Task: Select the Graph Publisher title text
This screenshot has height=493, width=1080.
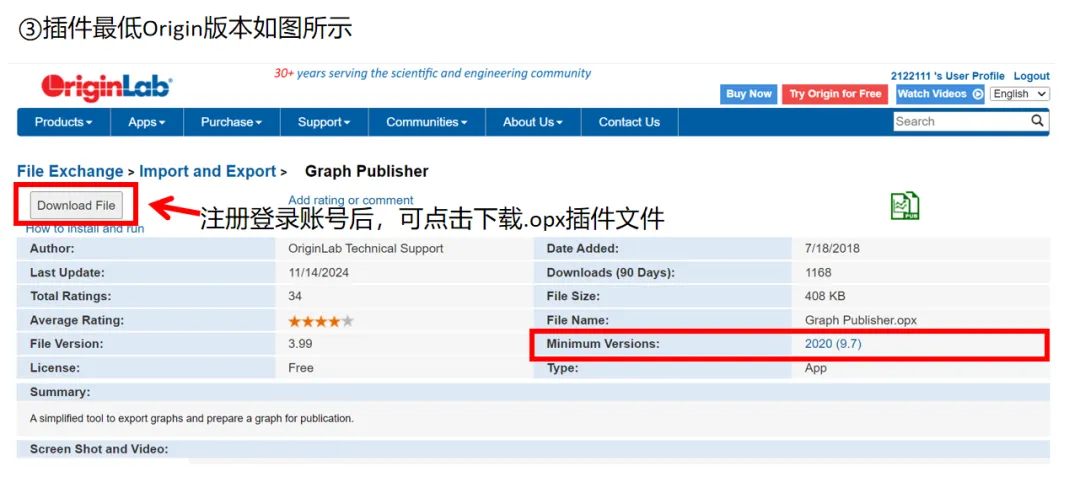Action: (x=366, y=171)
